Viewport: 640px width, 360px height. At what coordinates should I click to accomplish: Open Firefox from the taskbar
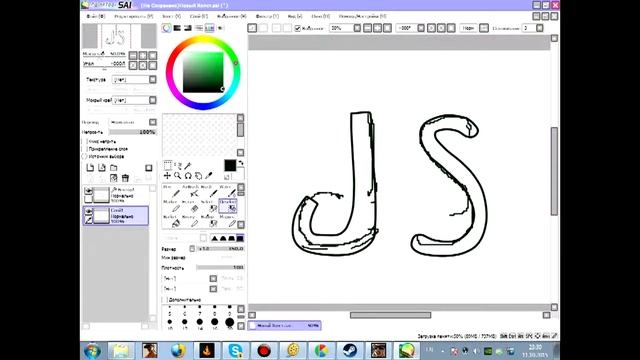pos(178,351)
